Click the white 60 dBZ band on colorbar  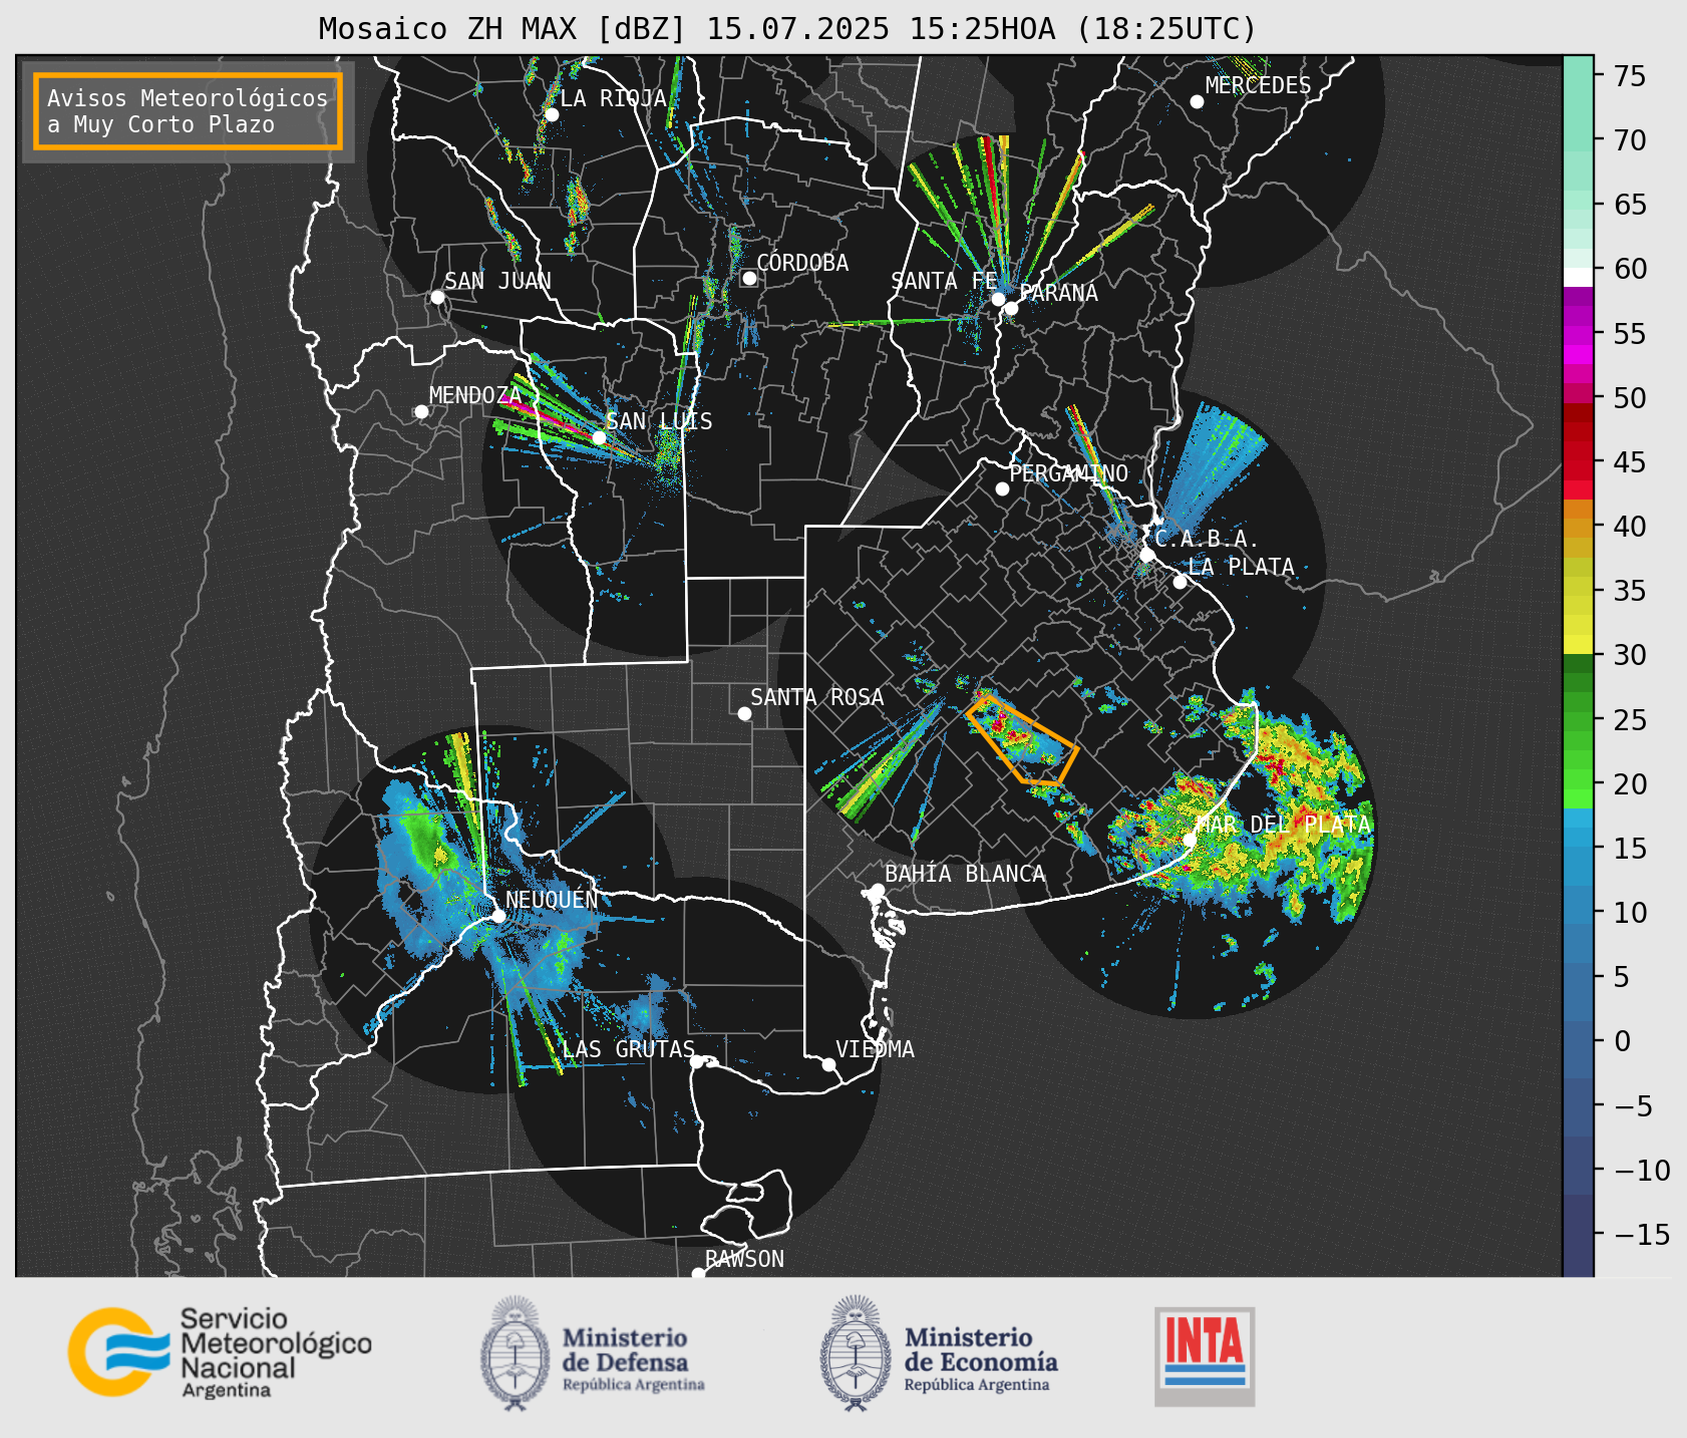1578,277
